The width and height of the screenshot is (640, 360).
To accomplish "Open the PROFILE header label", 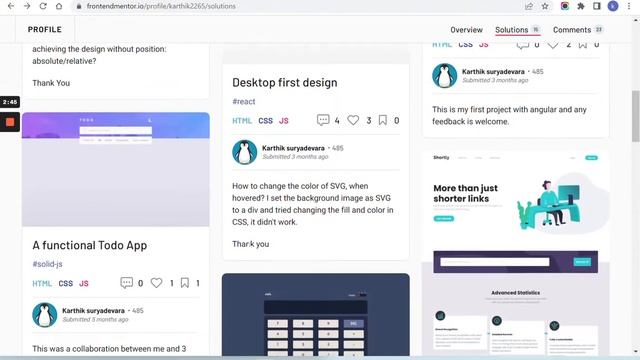I will tap(45, 29).
